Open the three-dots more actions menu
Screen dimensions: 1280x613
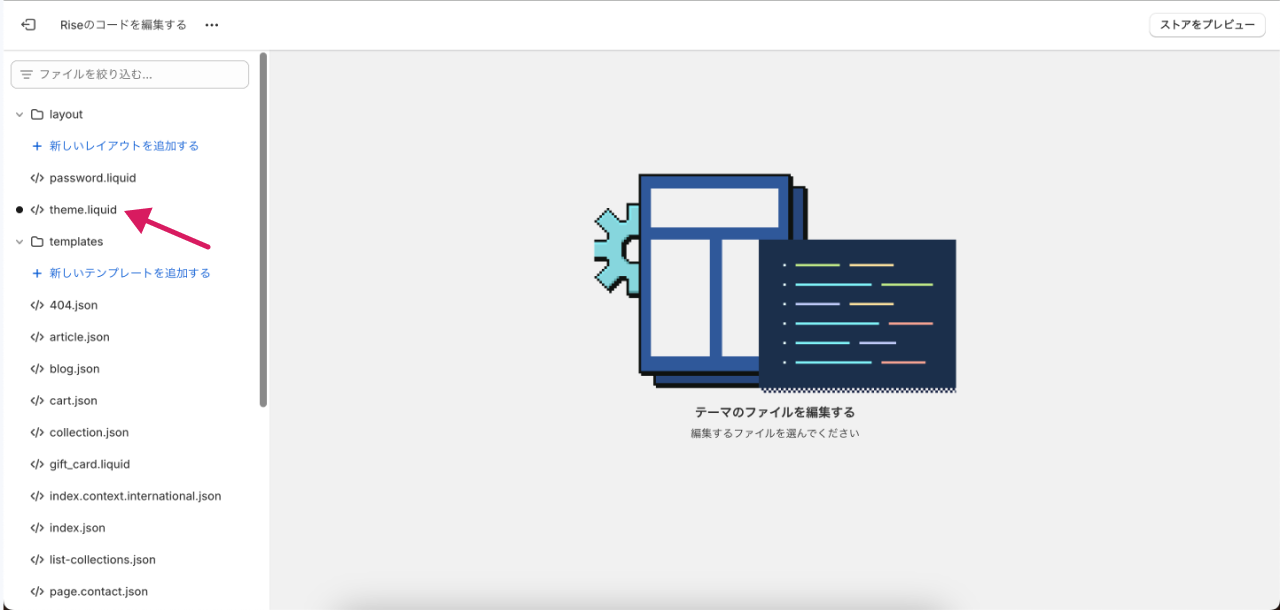[x=211, y=25]
